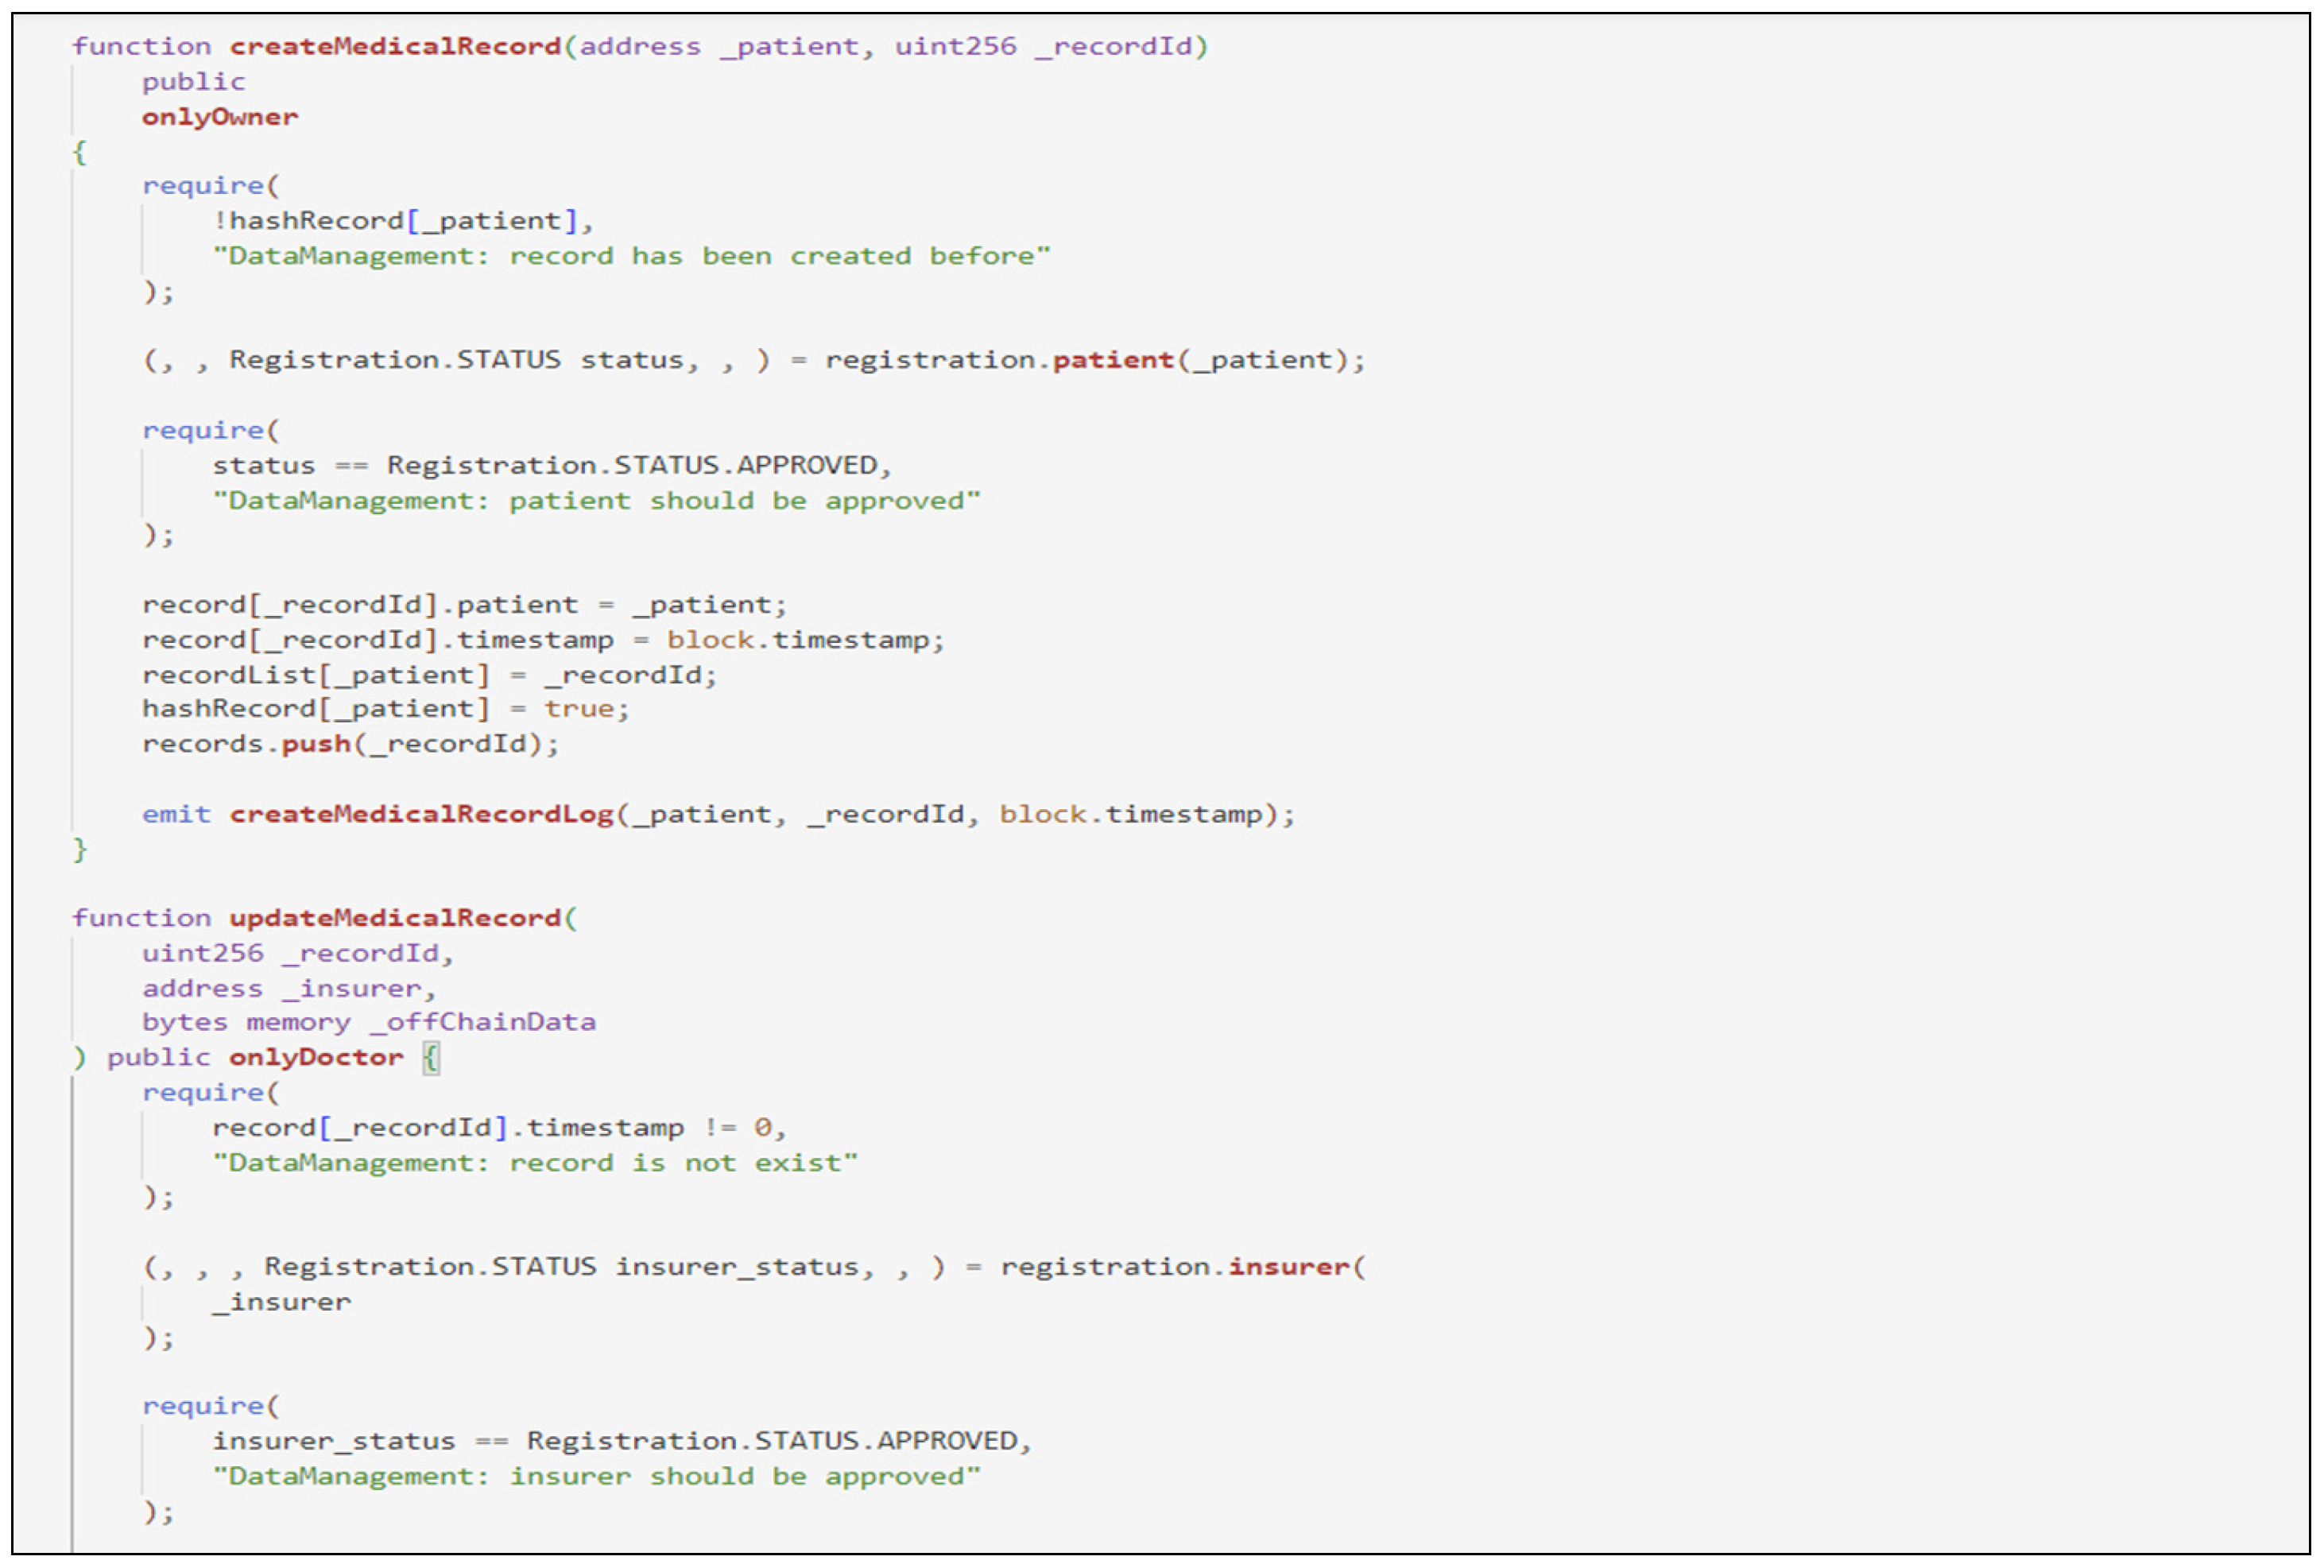Click the onlyOwner modifier text
The height and width of the screenshot is (1568, 2324).
[x=219, y=117]
